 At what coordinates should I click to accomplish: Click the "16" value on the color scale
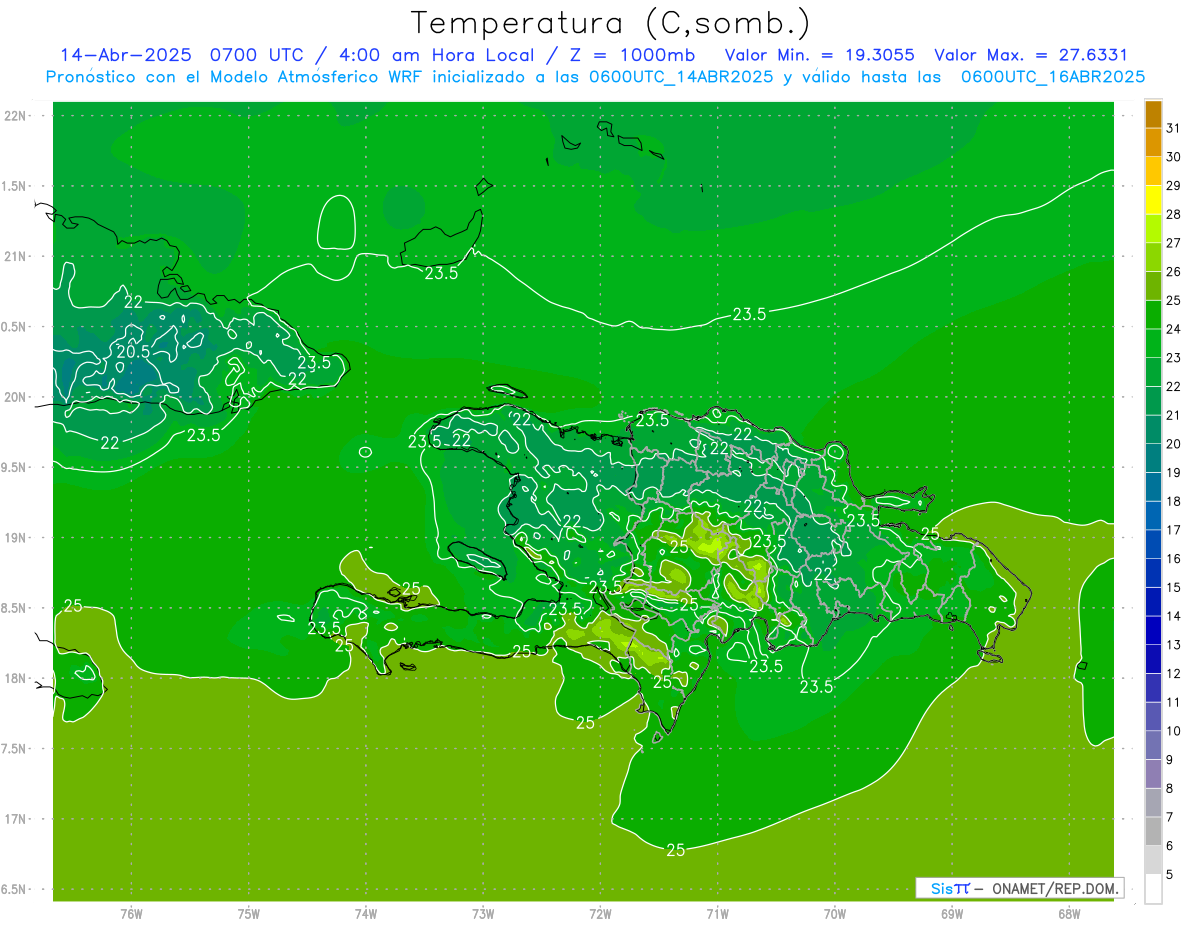(x=1174, y=558)
